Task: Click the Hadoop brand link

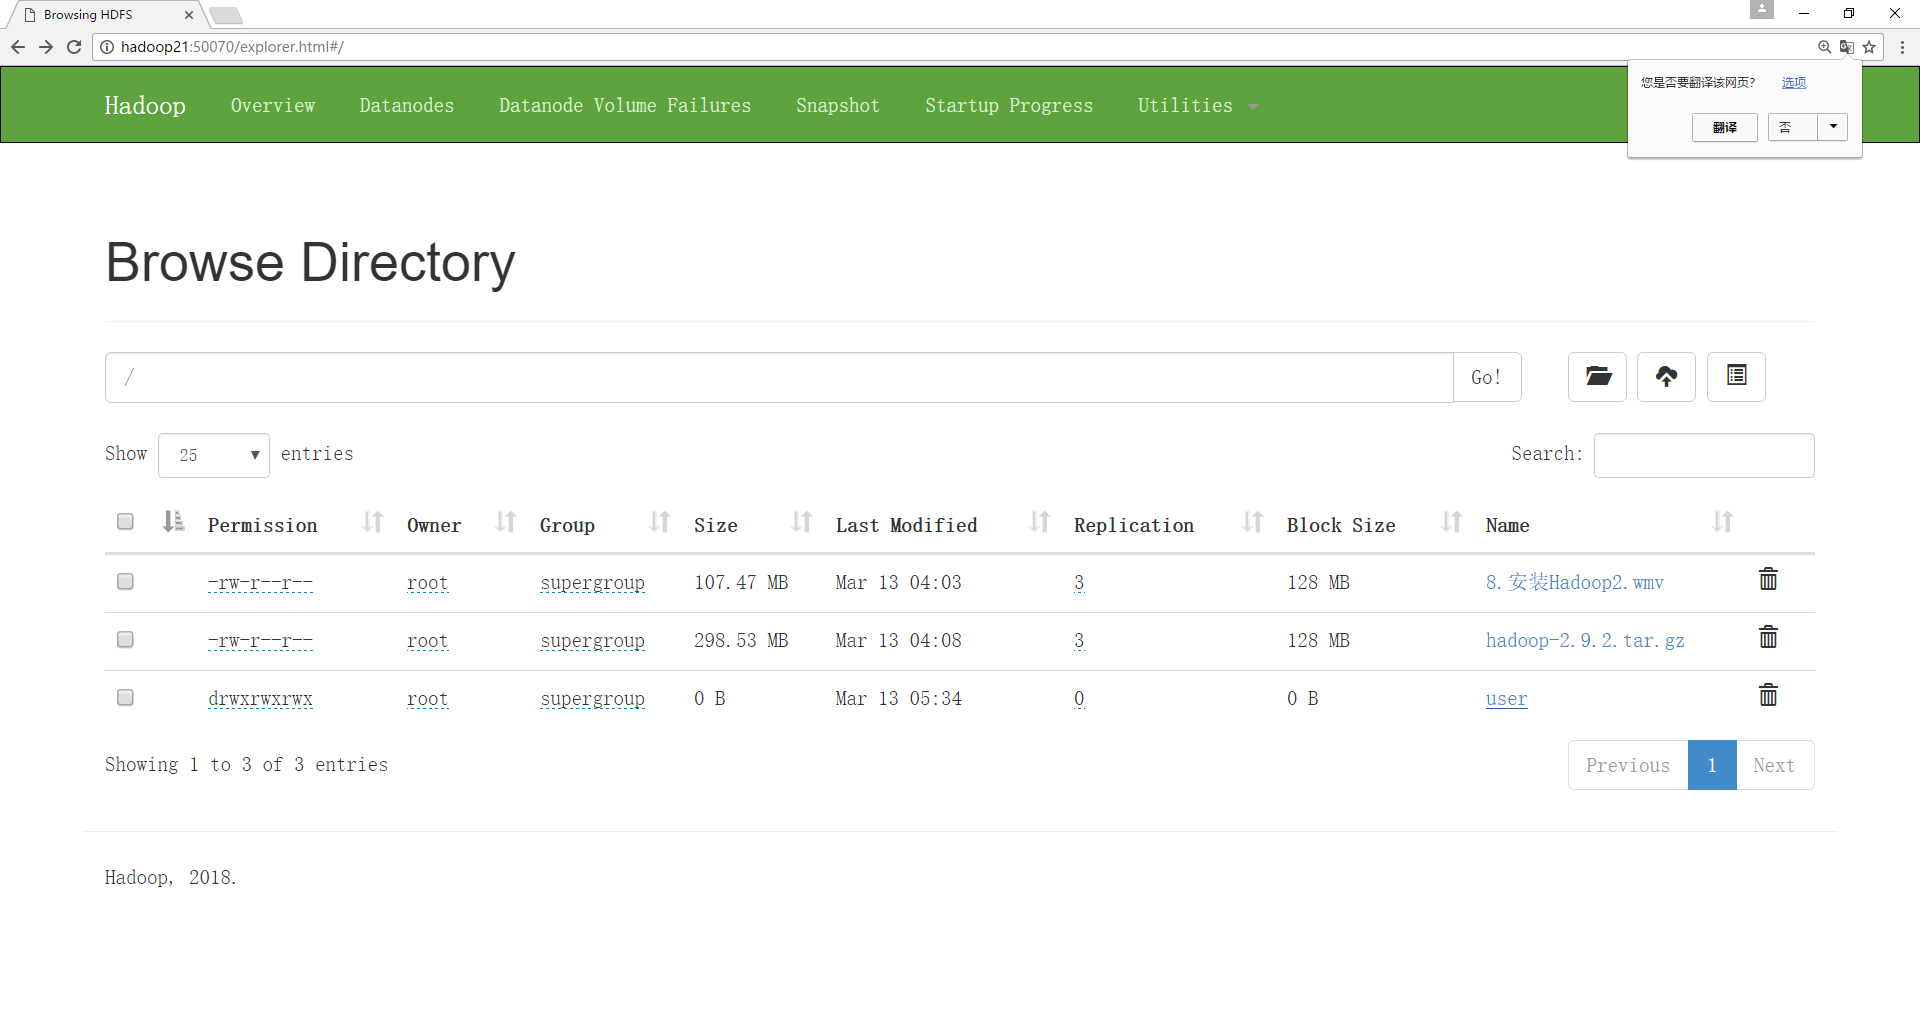Action: click(145, 106)
